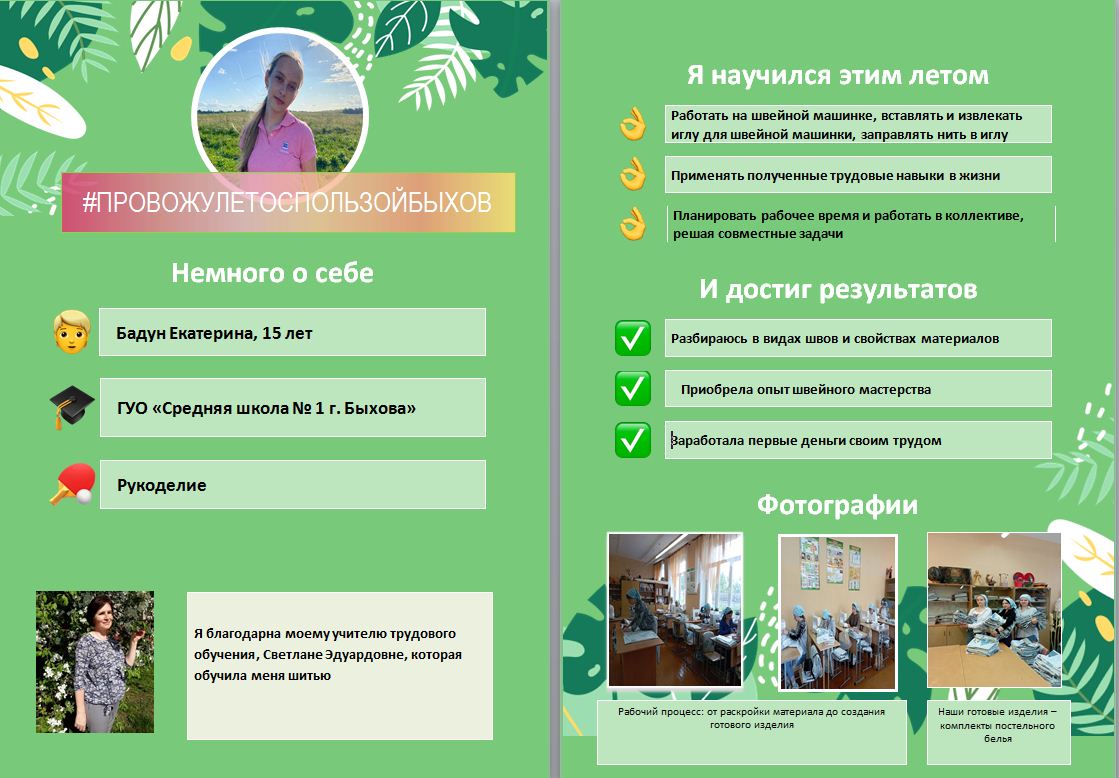Click OK-hand emoji next to 'Применять полученные трудовые навыки'
Viewport: 1119px width, 778px height.
[633, 175]
